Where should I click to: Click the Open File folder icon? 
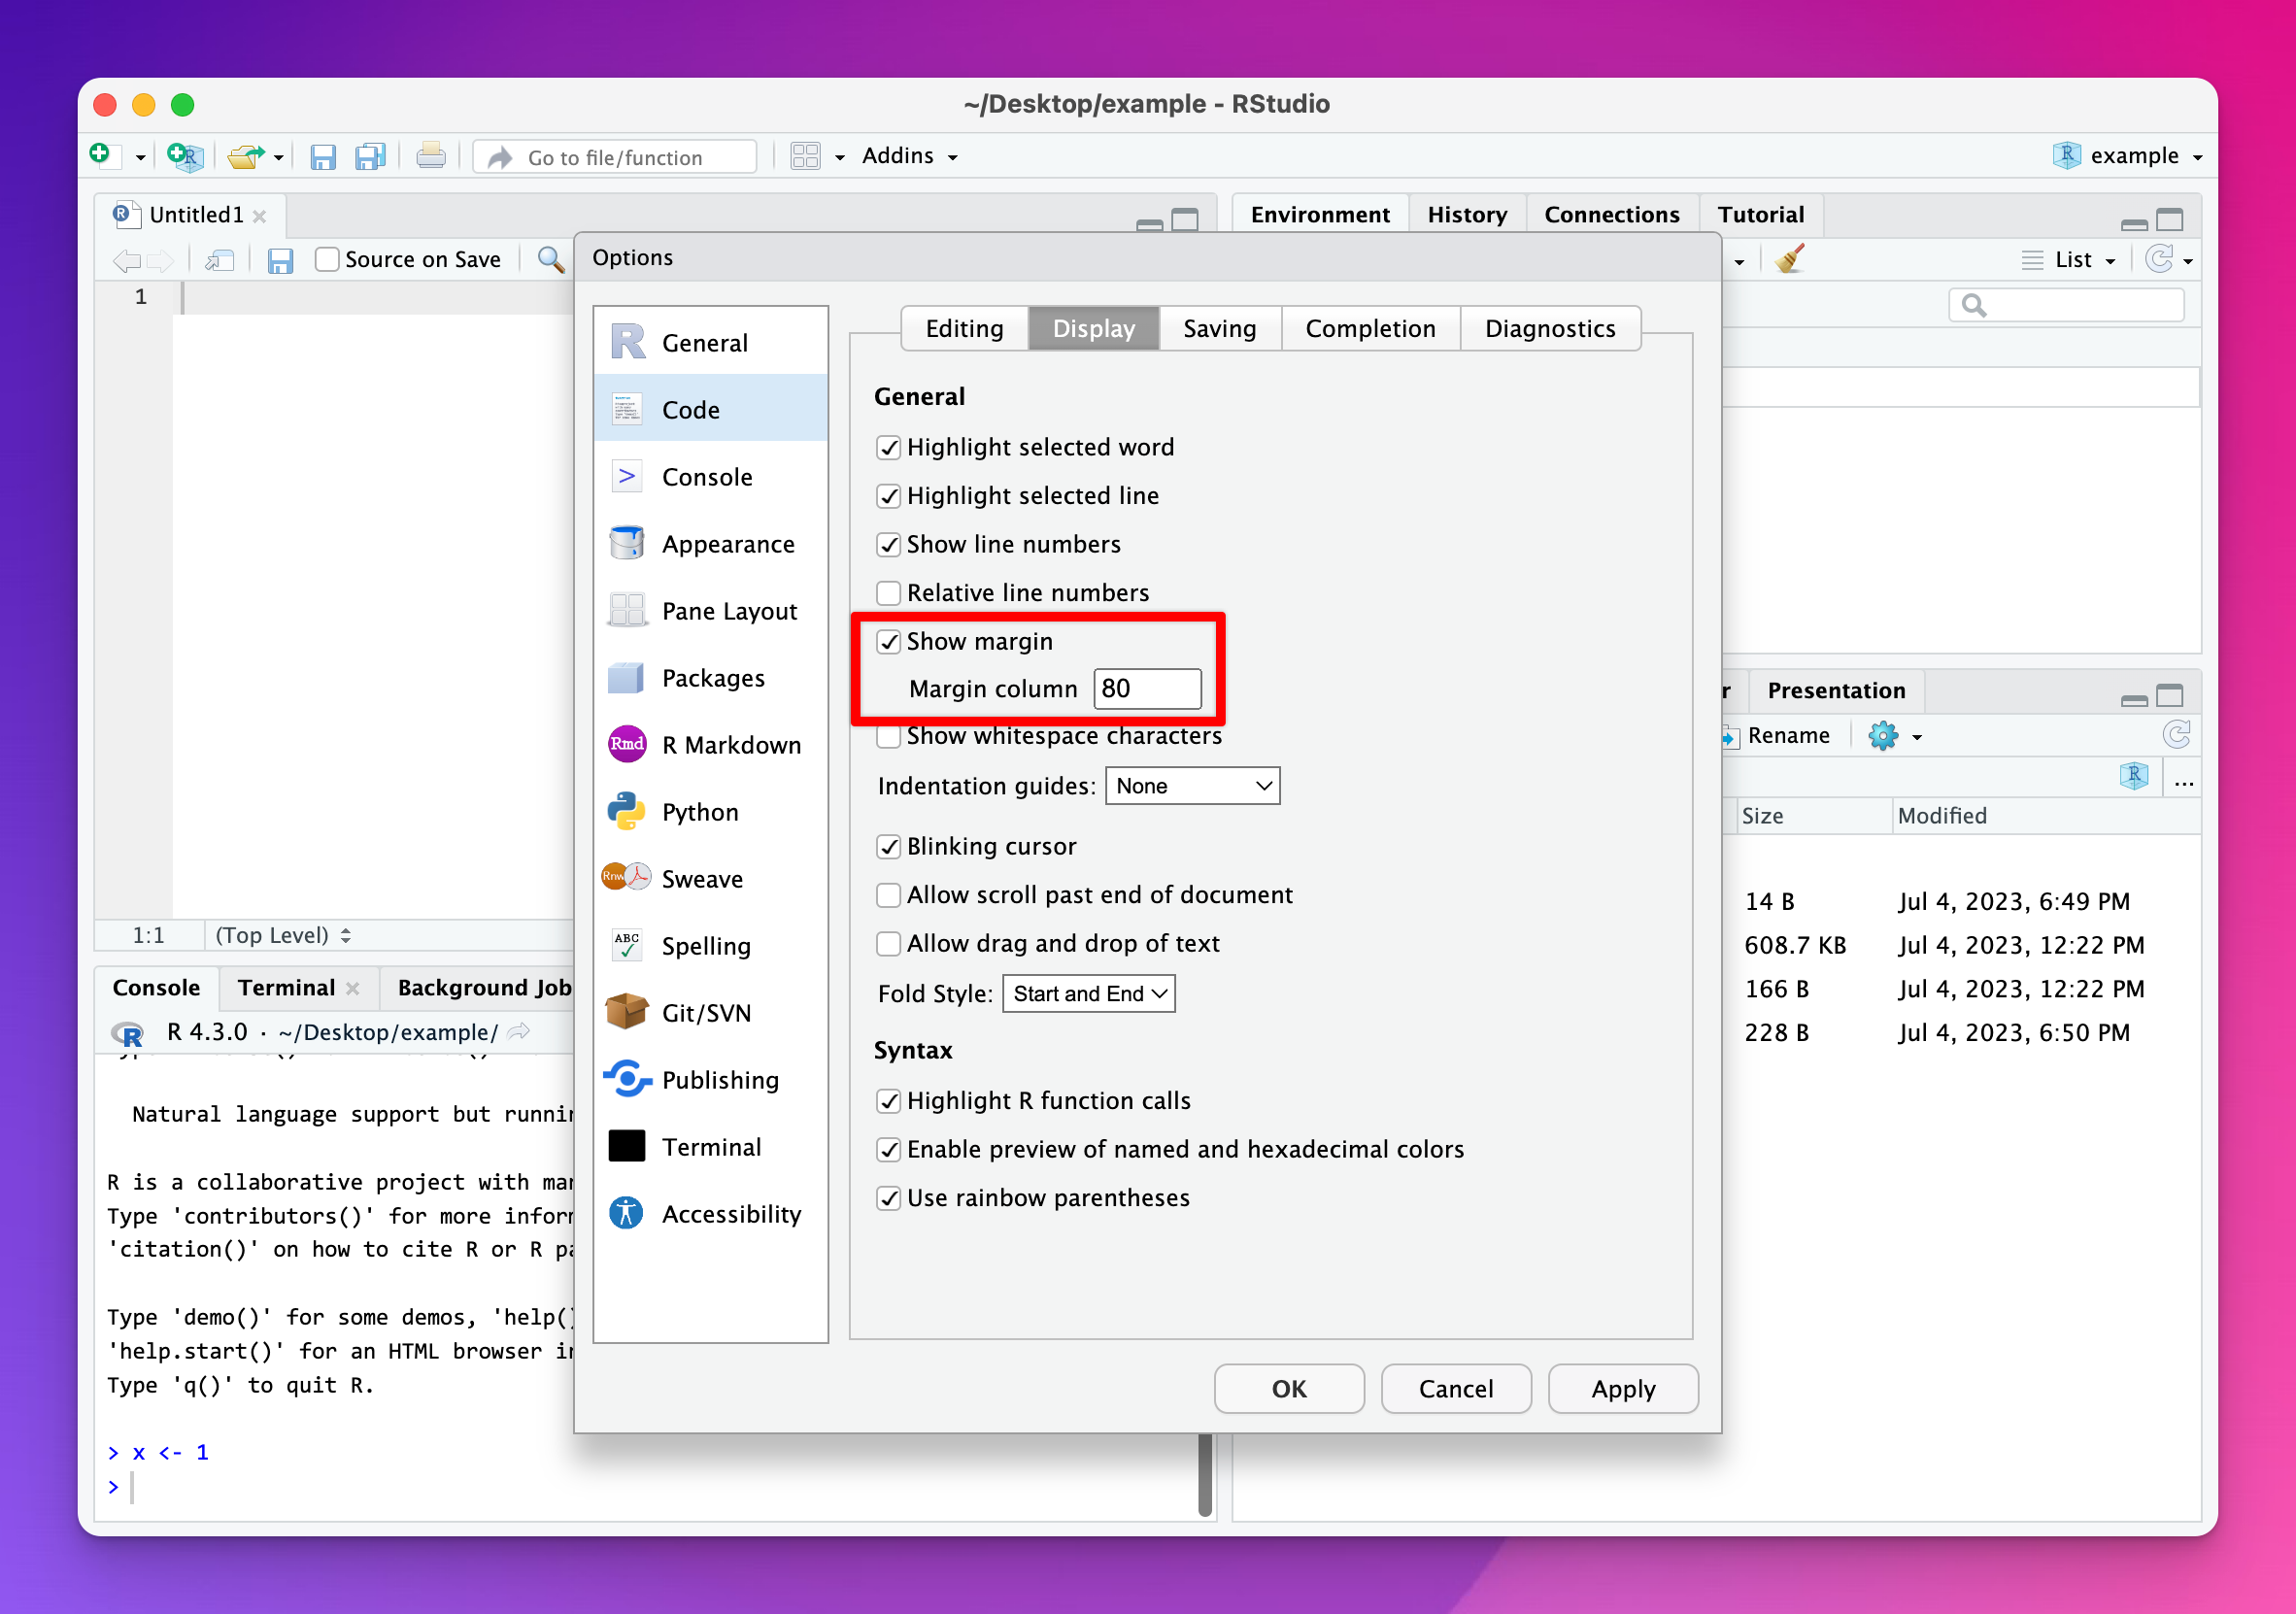tap(245, 156)
